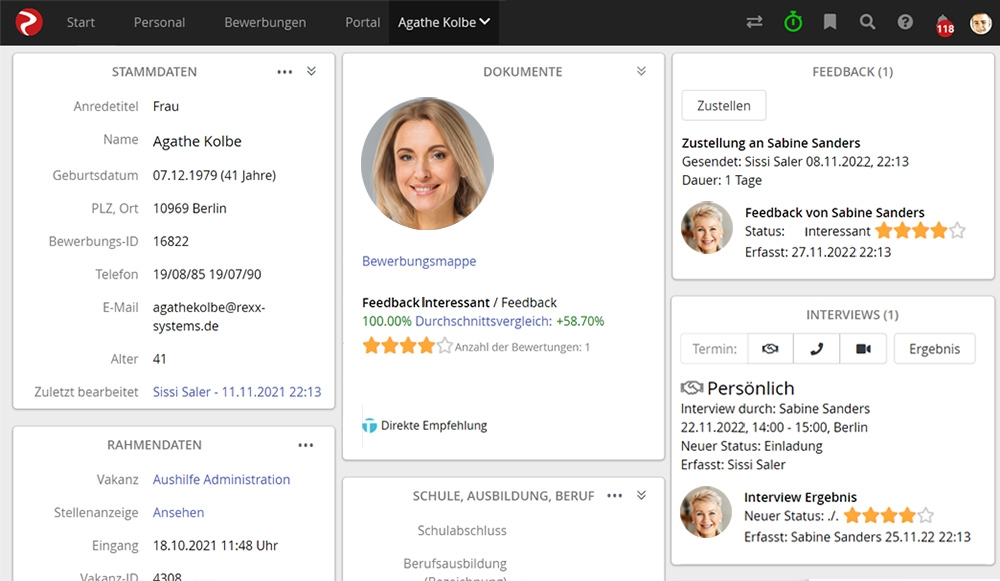Collapse the Stammdaten panel
Image resolution: width=1000 pixels, height=581 pixels.
pos(311,71)
